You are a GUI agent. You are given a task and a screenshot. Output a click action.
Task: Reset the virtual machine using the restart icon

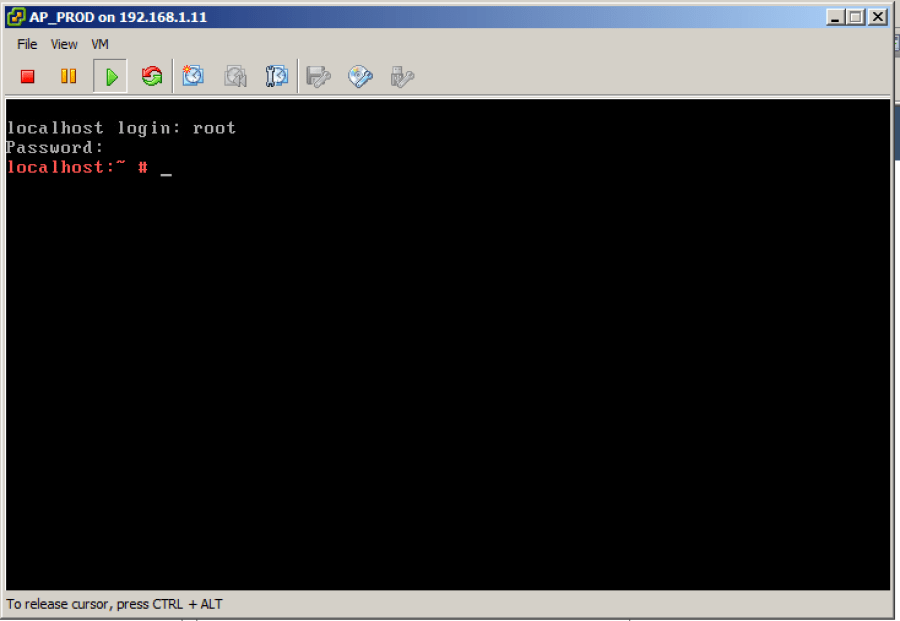click(151, 76)
